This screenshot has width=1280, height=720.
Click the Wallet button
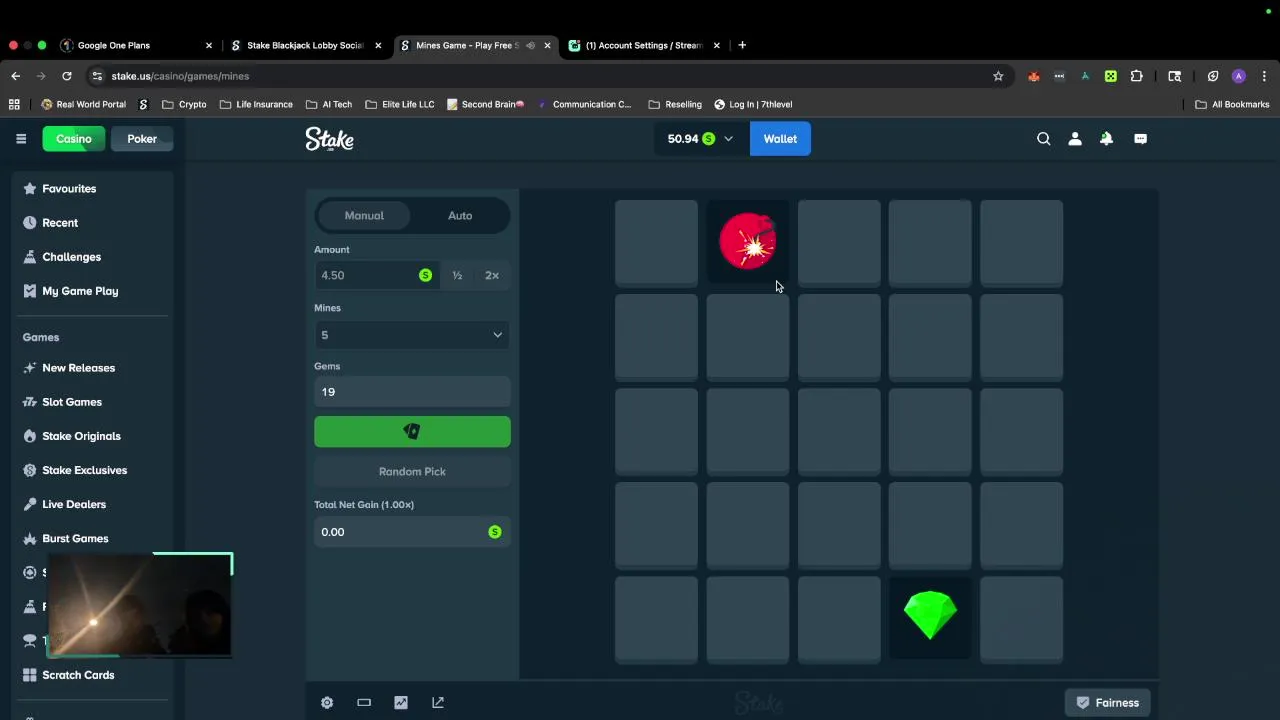click(x=780, y=139)
